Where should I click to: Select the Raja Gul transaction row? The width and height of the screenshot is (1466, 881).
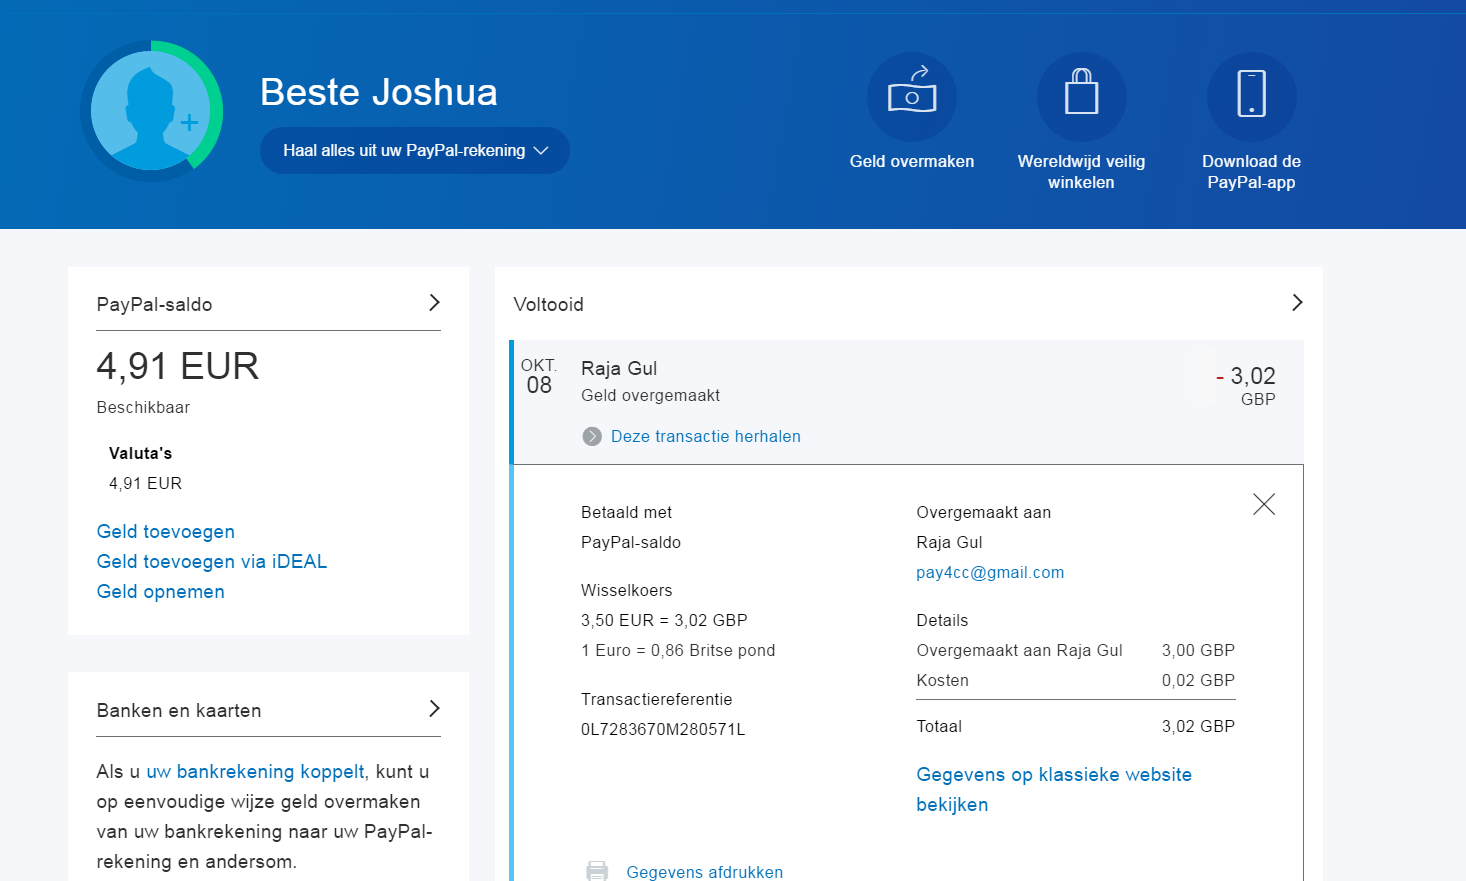(907, 402)
